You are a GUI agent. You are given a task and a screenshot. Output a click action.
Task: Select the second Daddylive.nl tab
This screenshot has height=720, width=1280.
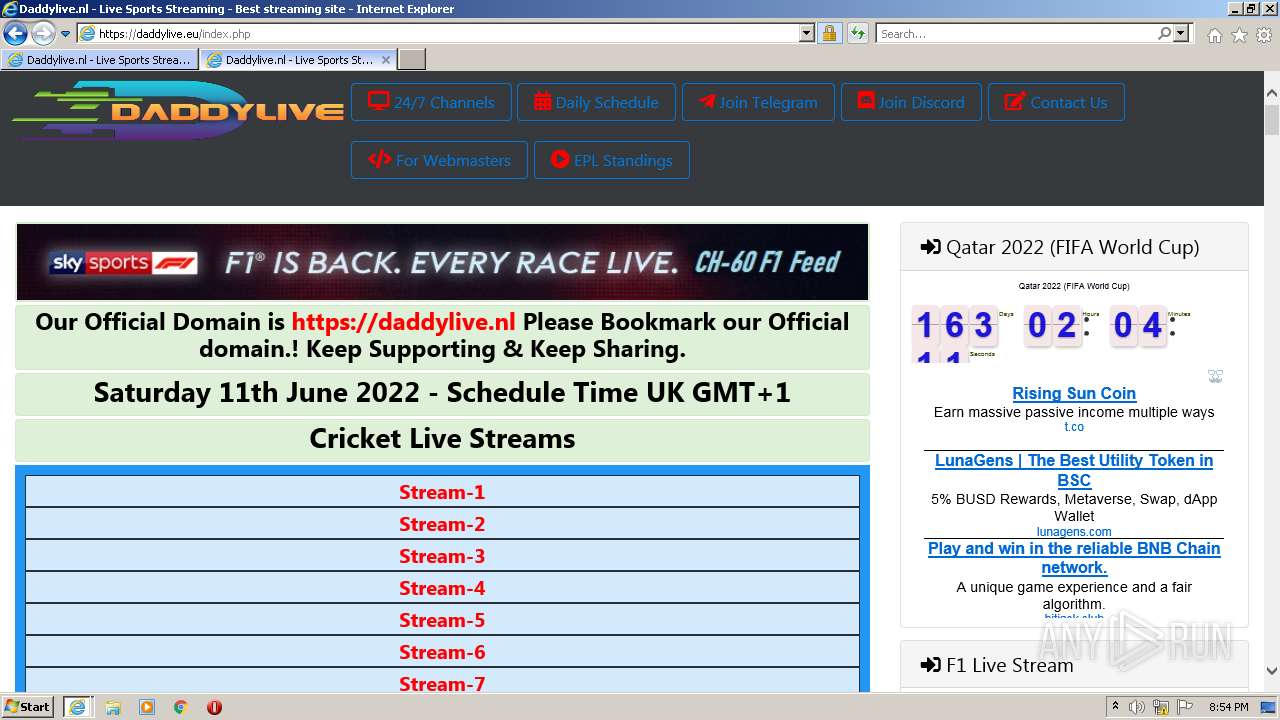pos(290,60)
